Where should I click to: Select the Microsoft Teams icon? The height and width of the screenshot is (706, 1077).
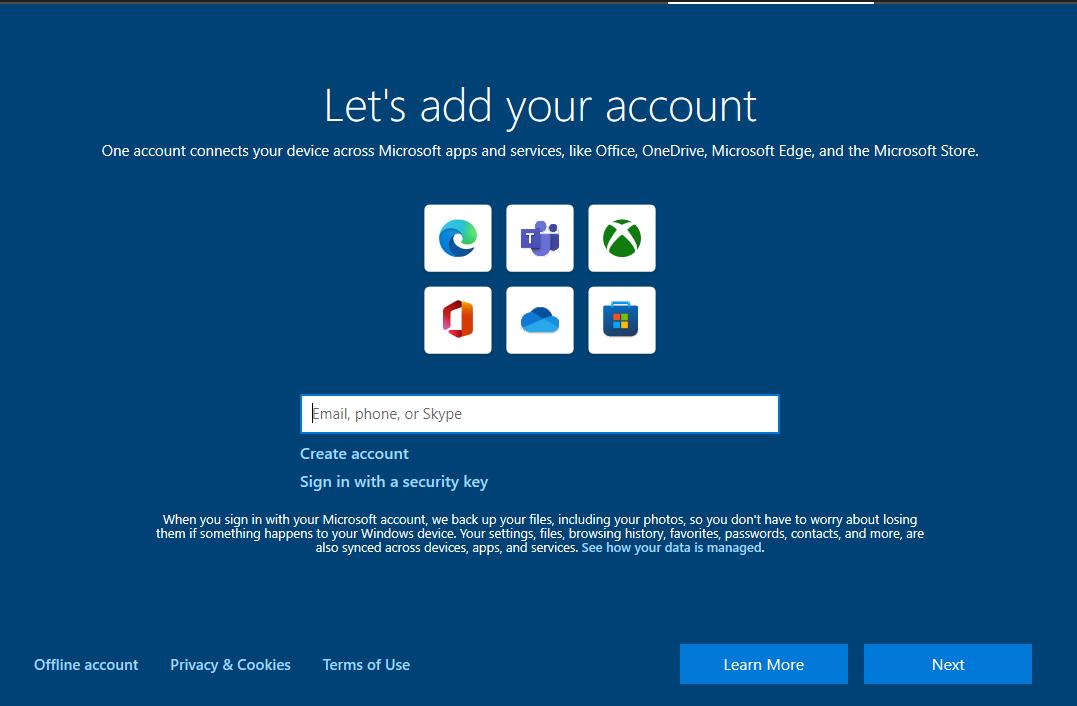point(539,238)
